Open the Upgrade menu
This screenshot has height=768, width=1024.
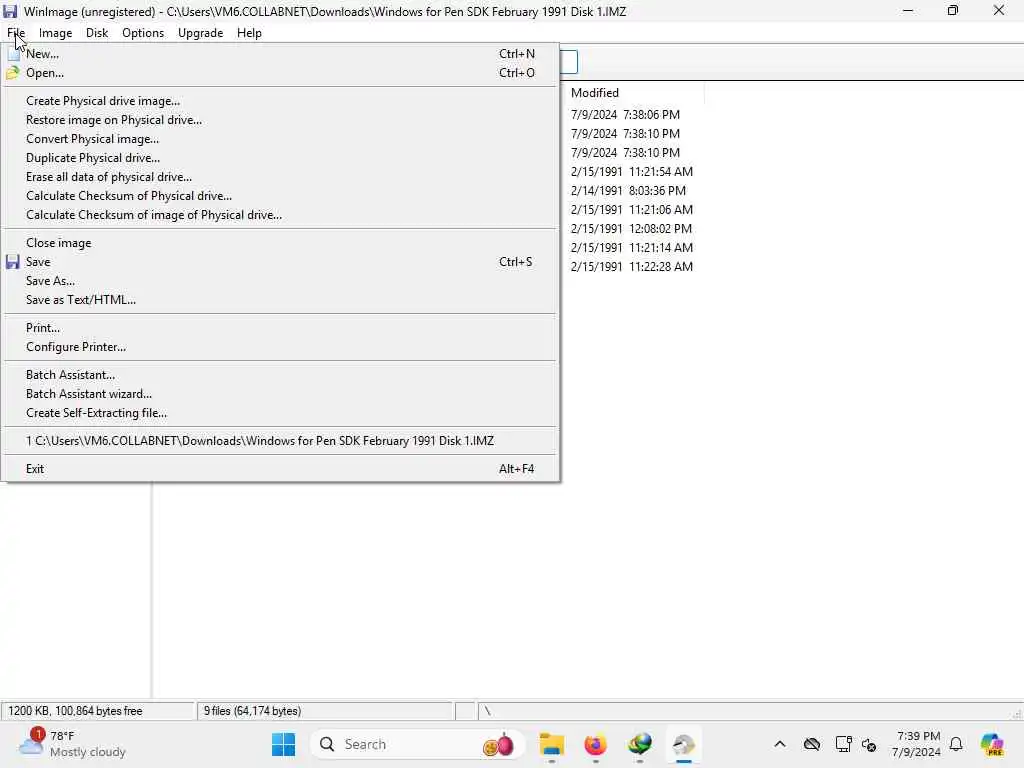200,33
